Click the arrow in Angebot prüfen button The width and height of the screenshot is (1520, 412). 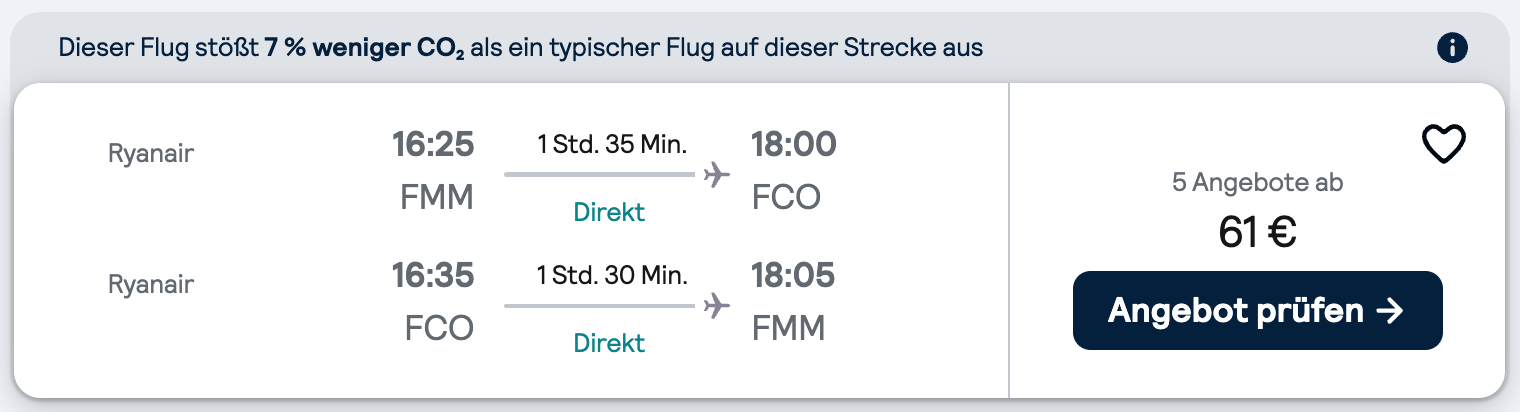tap(1390, 311)
